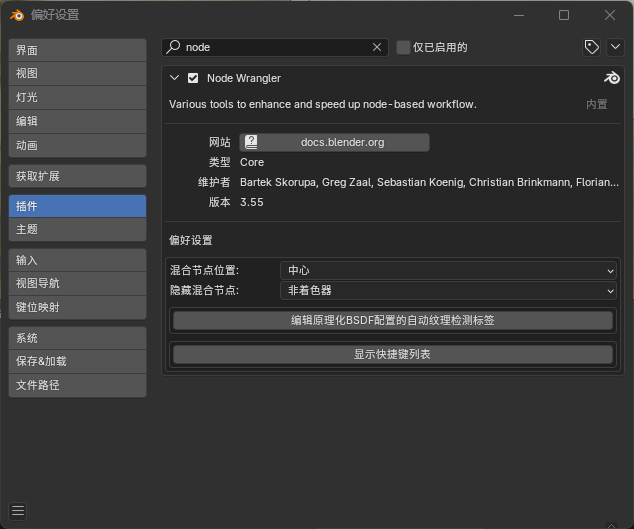Open the 隐藏混合节点 dropdown

[x=449, y=290]
